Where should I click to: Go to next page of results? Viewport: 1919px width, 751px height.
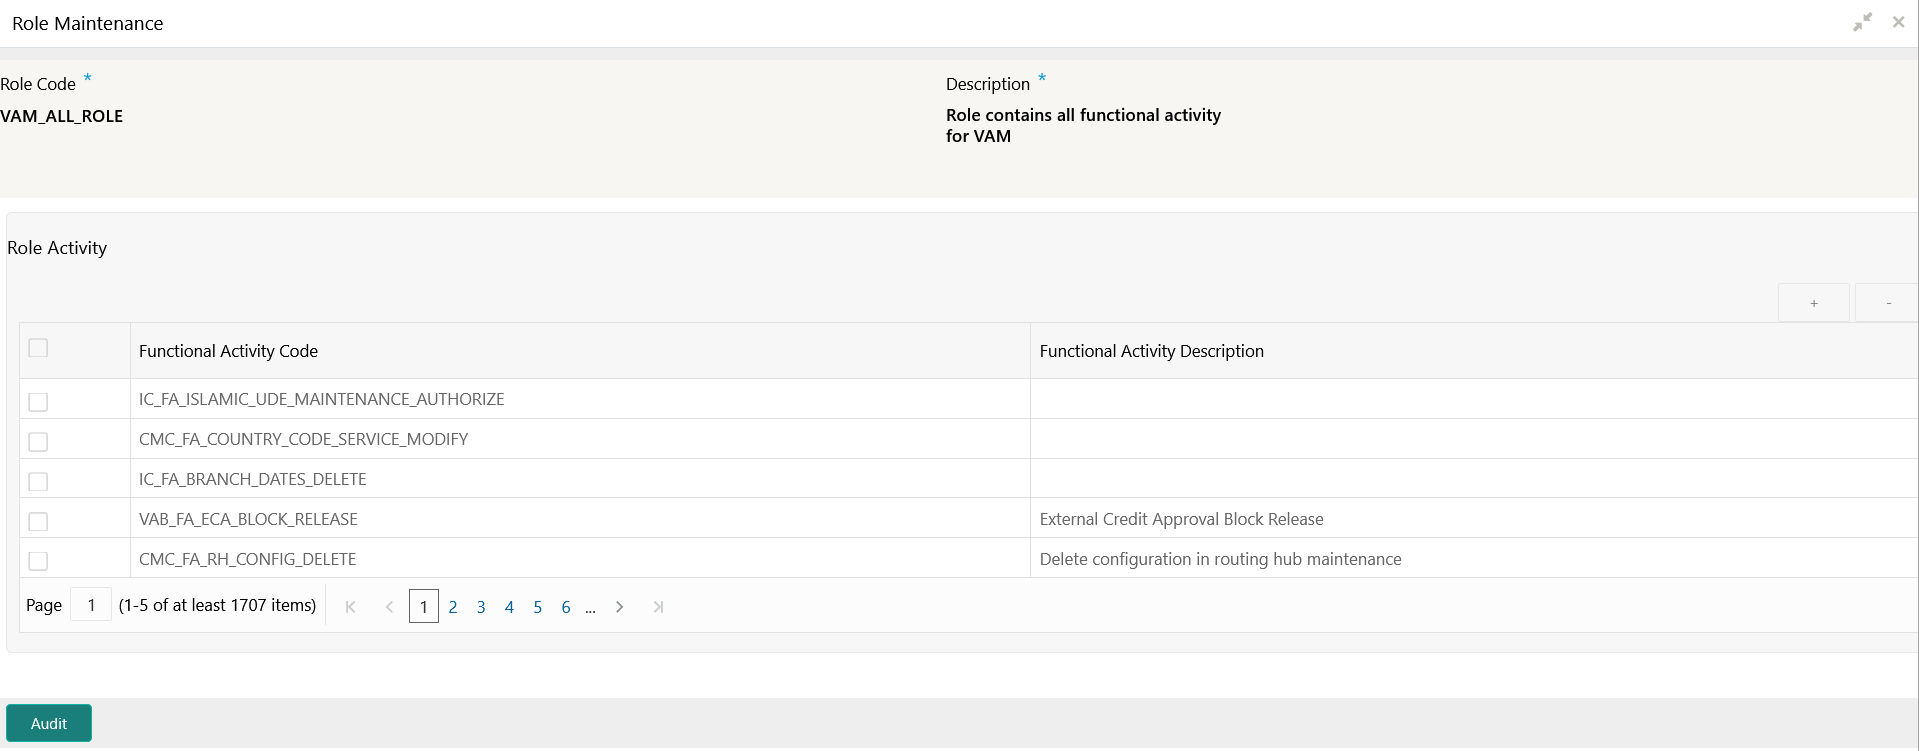pos(620,607)
